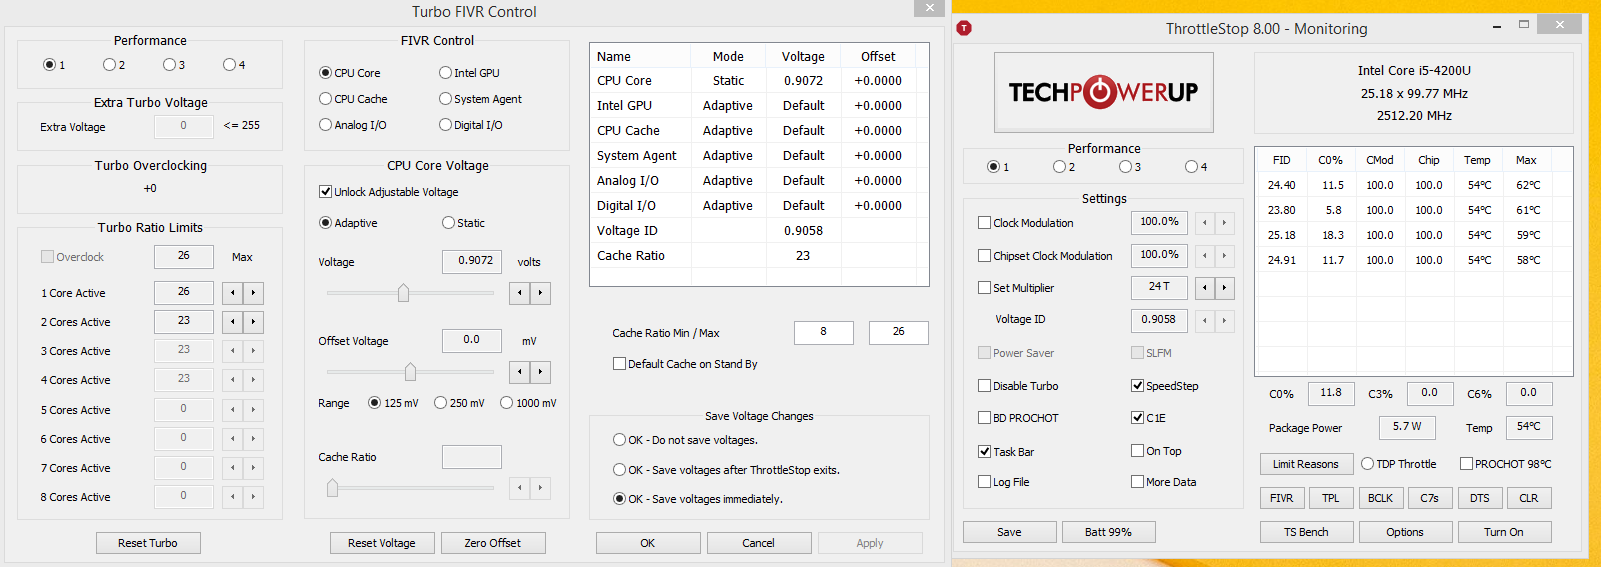Click Cache Ratio Max input field
Screen dimensions: 1601x567
899,332
